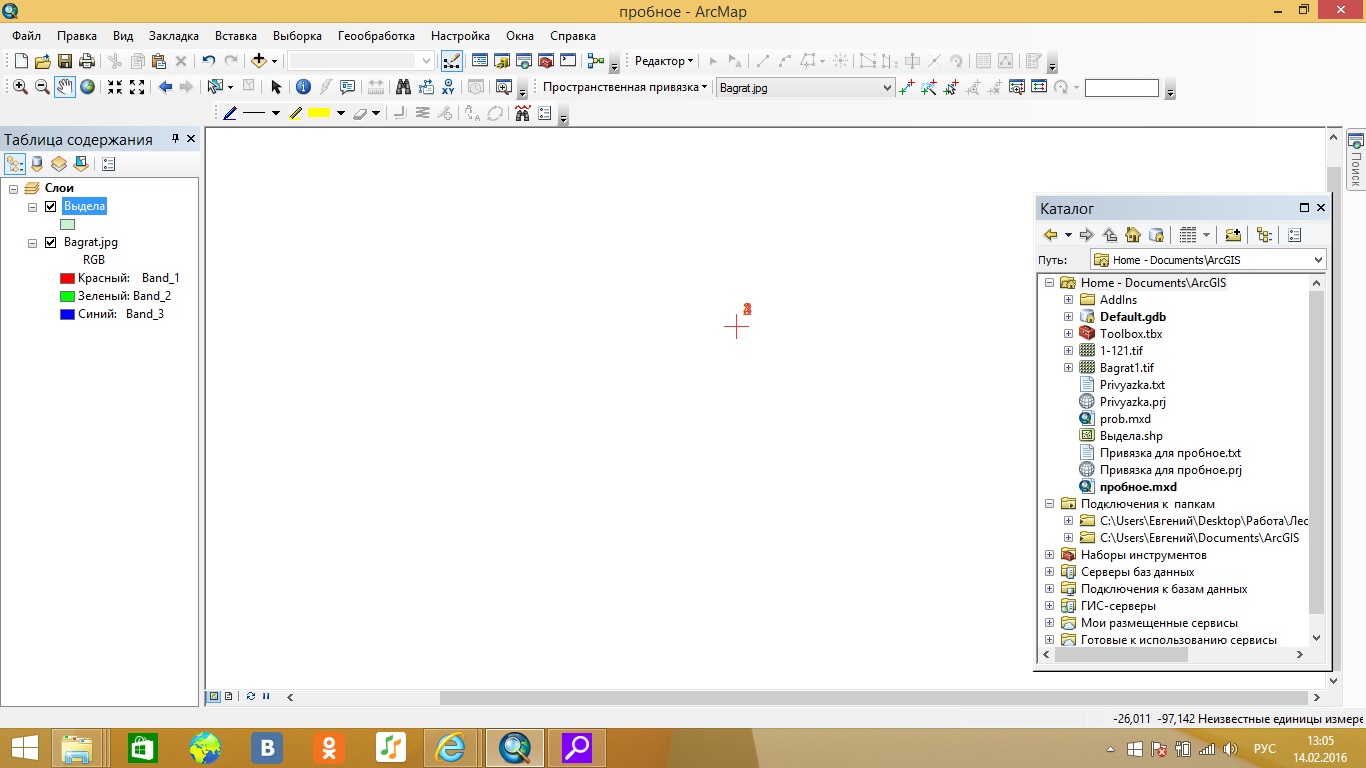Open the Редактор dropdown button

[664, 61]
